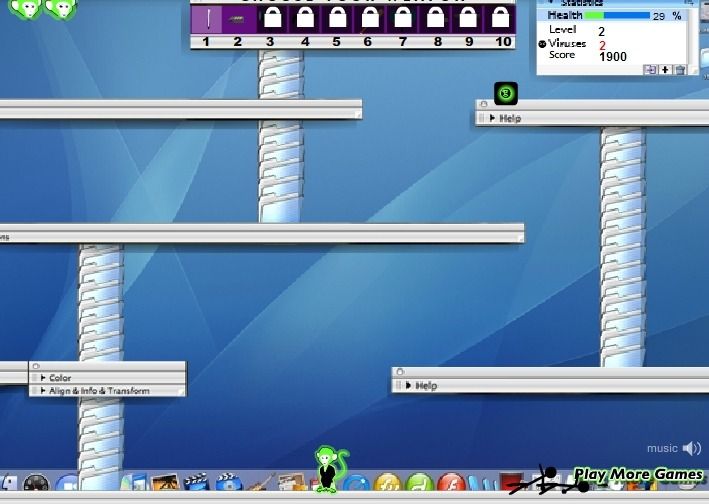709x504 pixels.
Task: Click the round button on lower Help window
Action: [400, 372]
